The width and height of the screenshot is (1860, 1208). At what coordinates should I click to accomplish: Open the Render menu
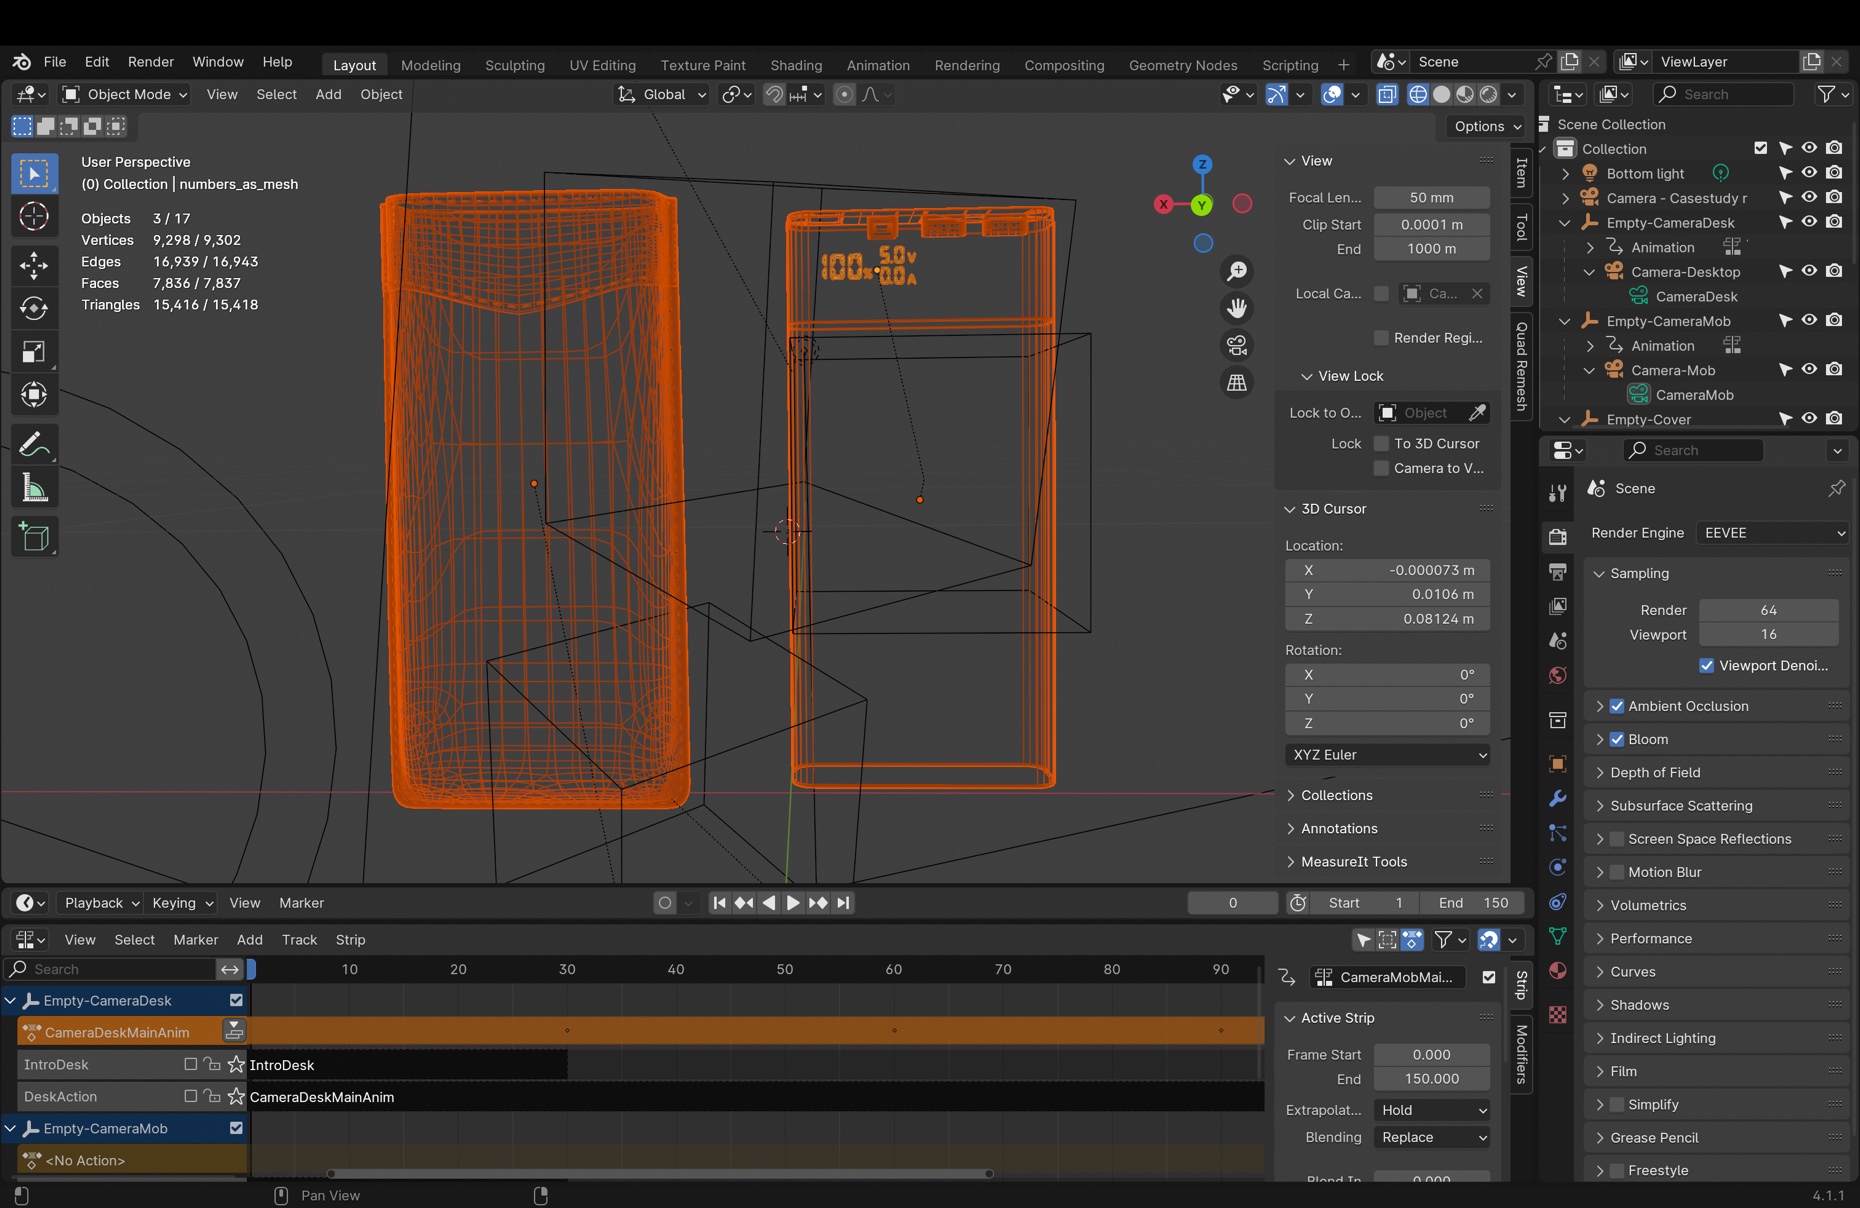click(x=150, y=62)
